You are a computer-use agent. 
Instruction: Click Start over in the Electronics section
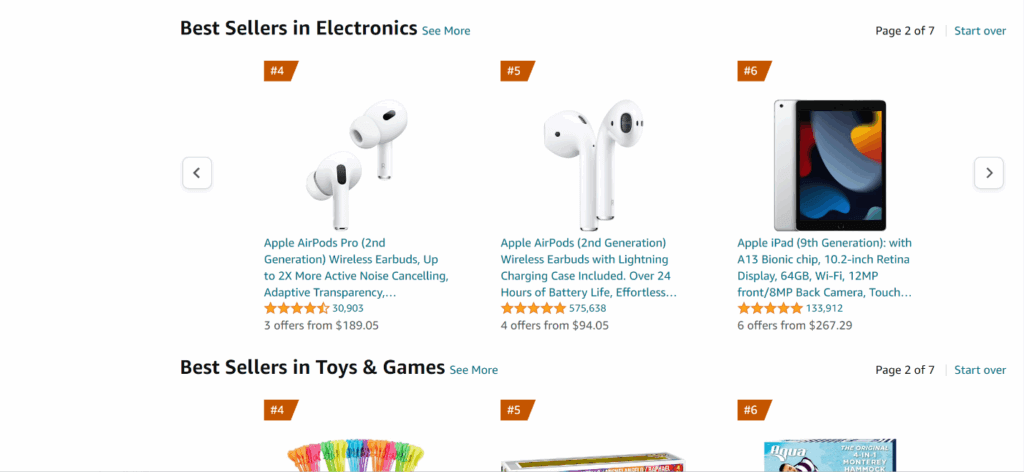point(980,31)
